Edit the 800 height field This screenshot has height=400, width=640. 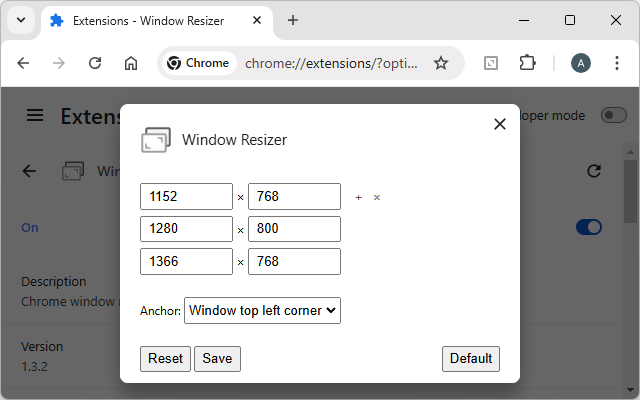click(x=294, y=229)
